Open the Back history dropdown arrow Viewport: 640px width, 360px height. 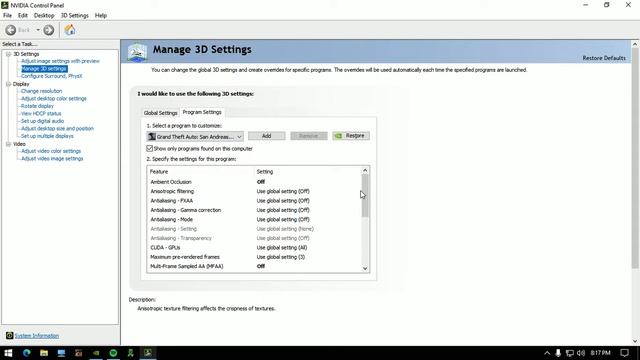(x=38, y=30)
